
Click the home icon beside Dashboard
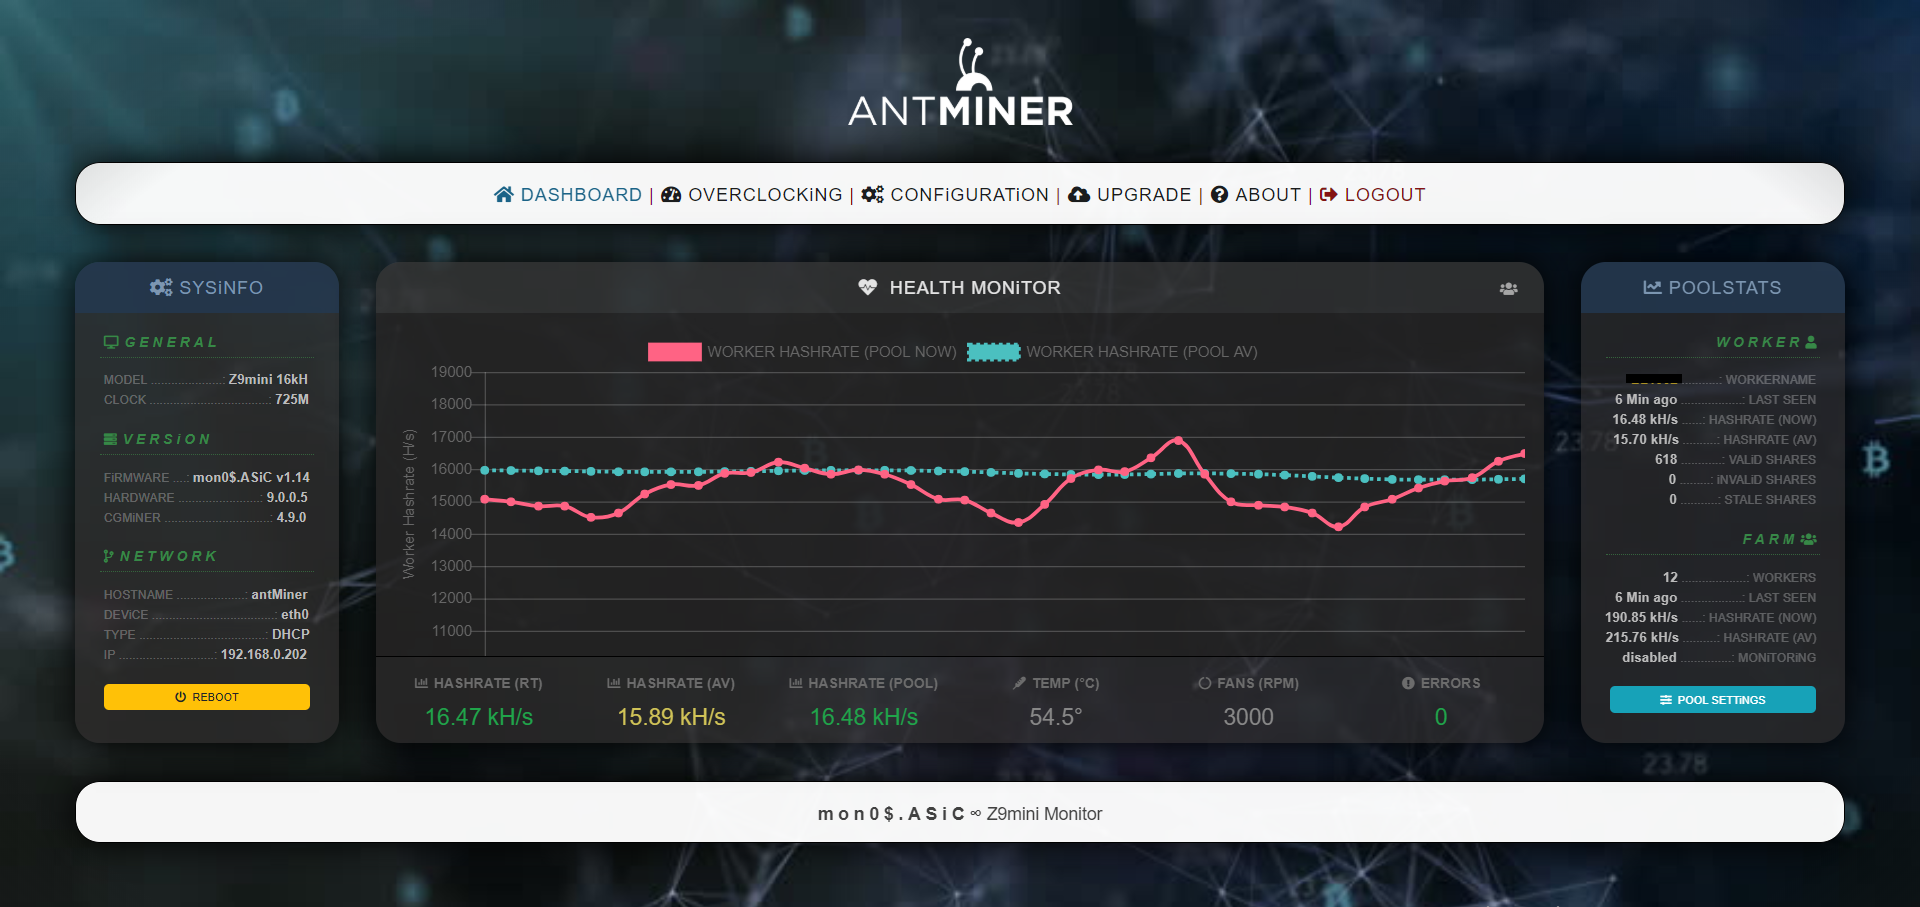[x=504, y=194]
